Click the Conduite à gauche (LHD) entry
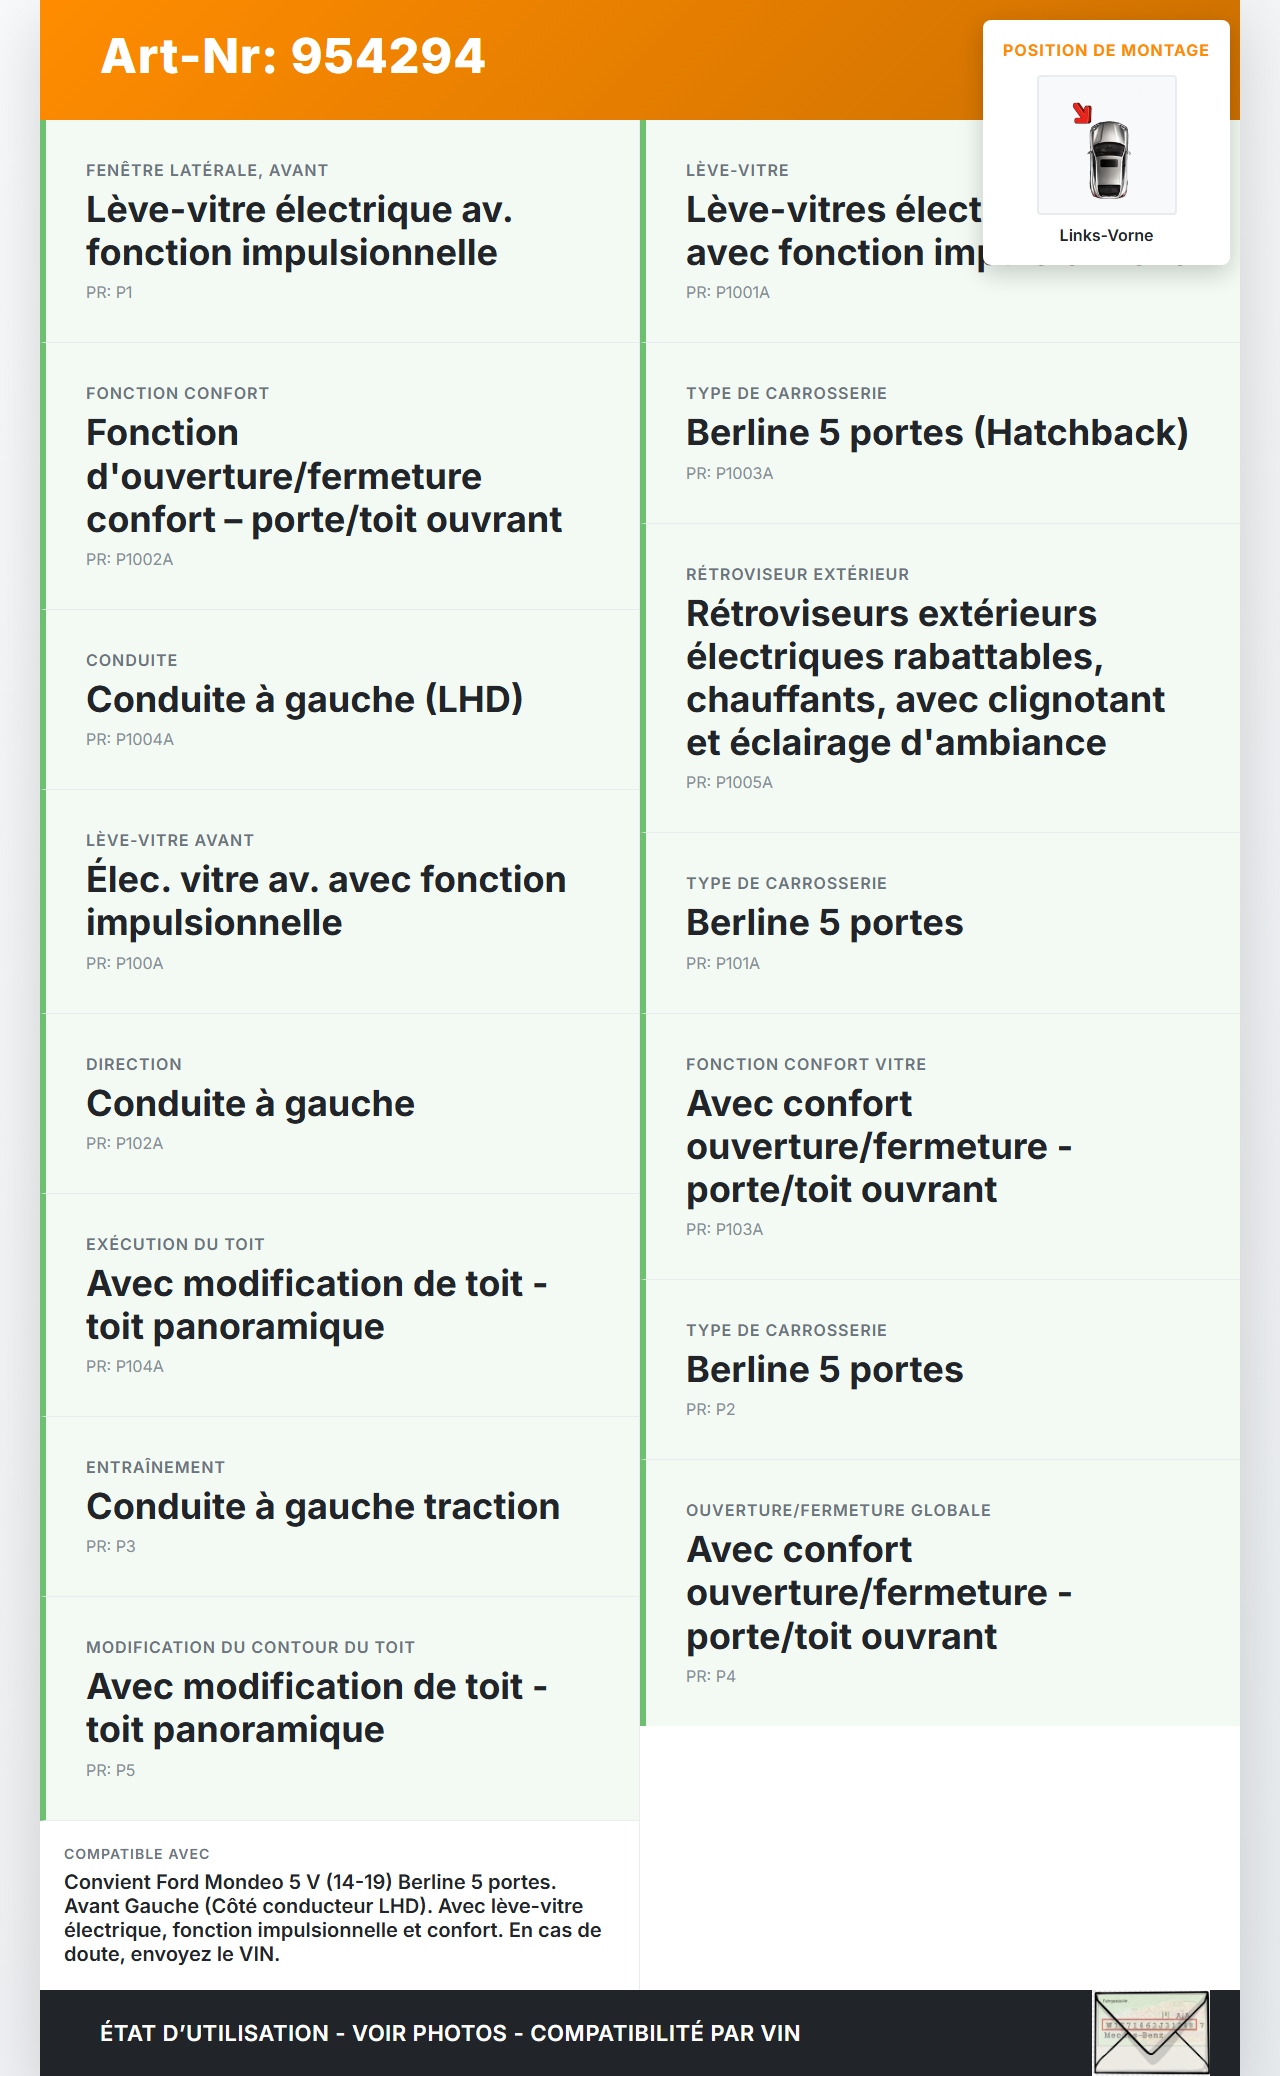The width and height of the screenshot is (1280, 2076). pyautogui.click(x=305, y=700)
